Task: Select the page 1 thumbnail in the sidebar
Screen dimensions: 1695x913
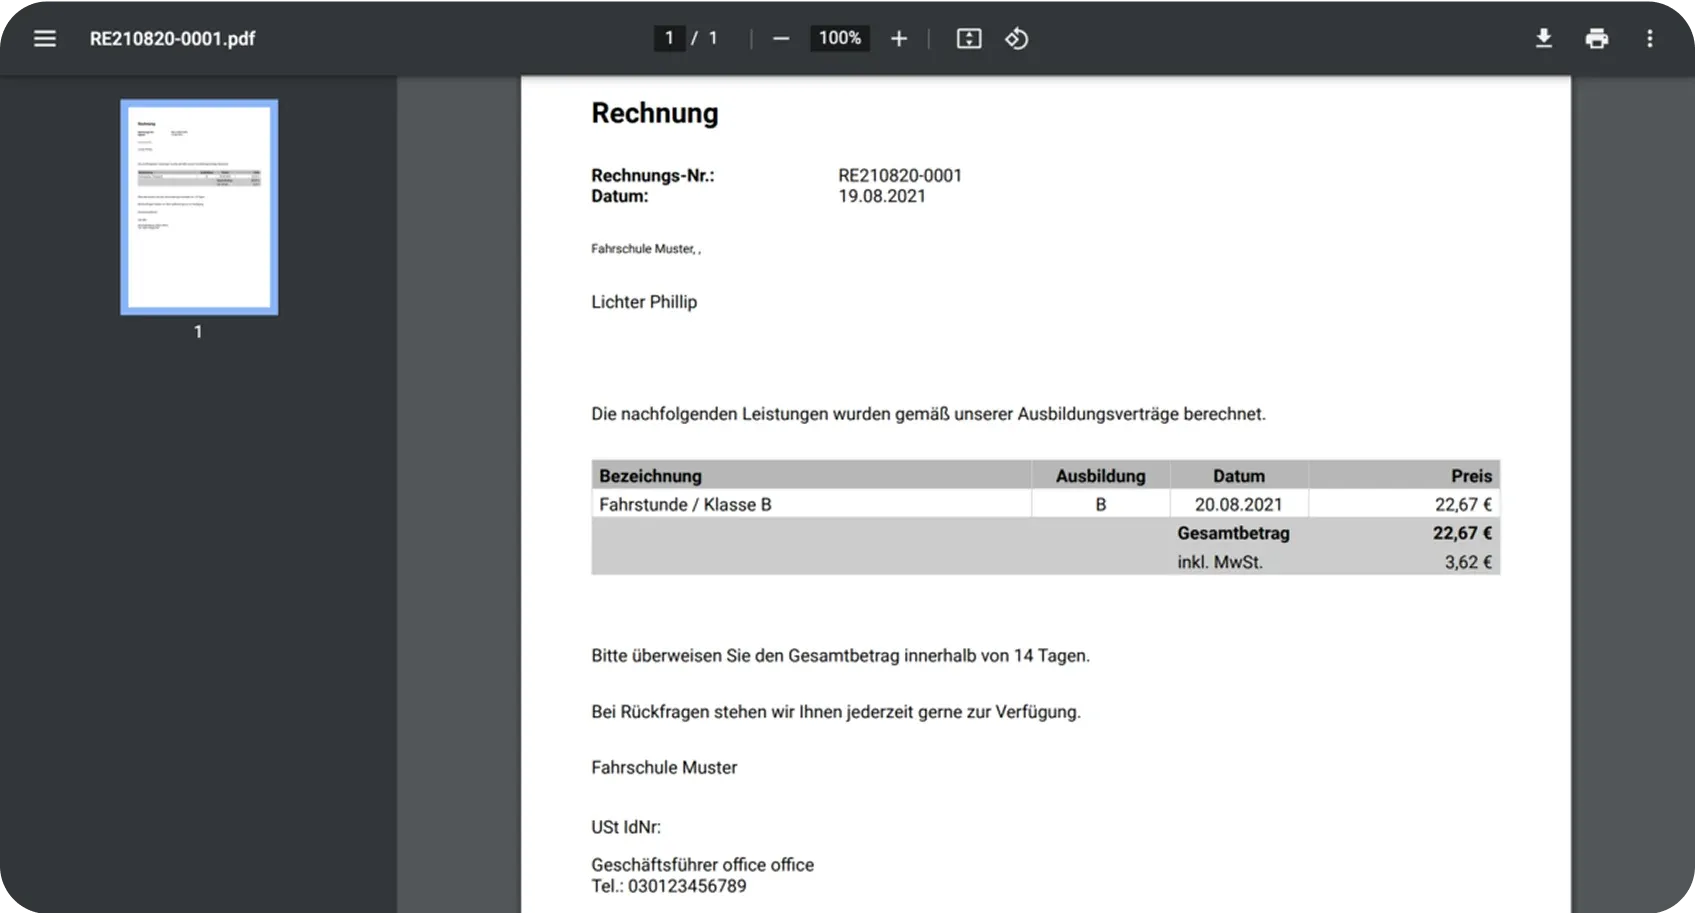Action: tap(199, 207)
